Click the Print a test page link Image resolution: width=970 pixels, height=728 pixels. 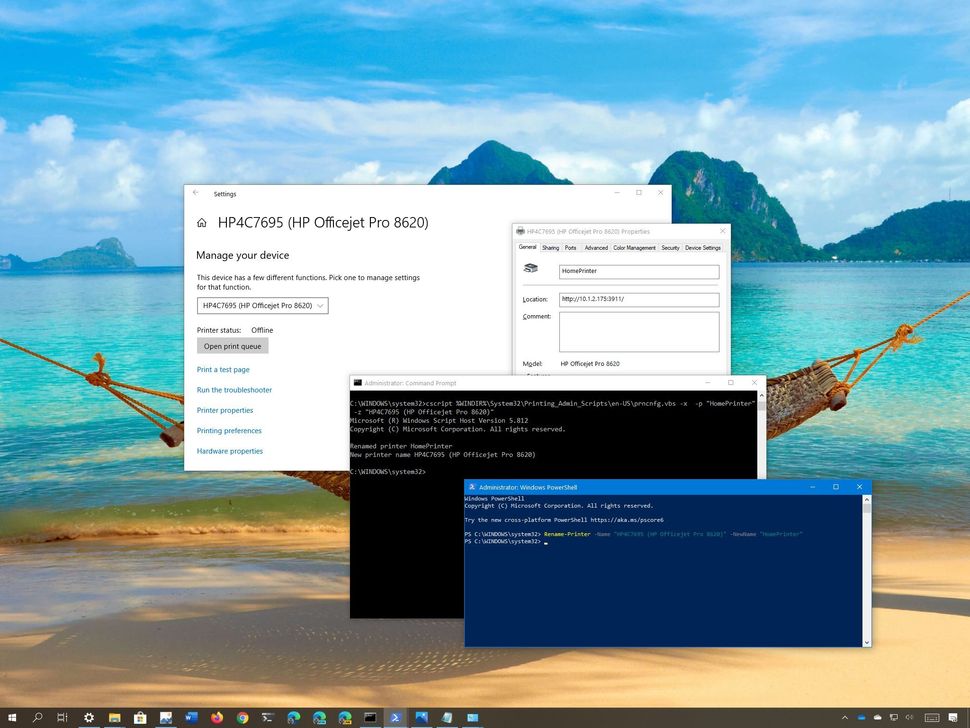click(x=223, y=369)
